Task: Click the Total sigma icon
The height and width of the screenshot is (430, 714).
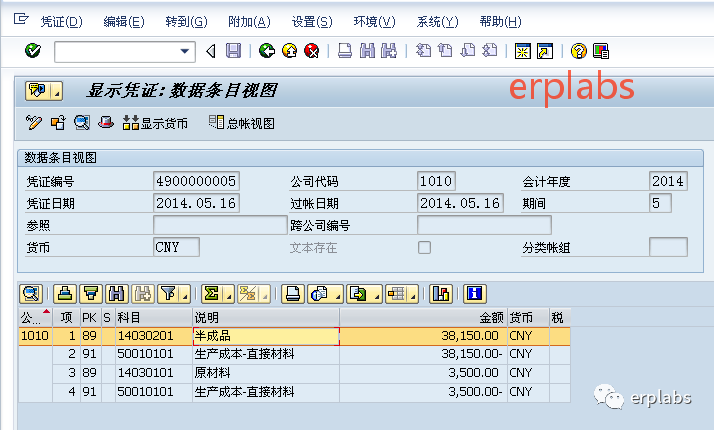Action: tap(212, 294)
